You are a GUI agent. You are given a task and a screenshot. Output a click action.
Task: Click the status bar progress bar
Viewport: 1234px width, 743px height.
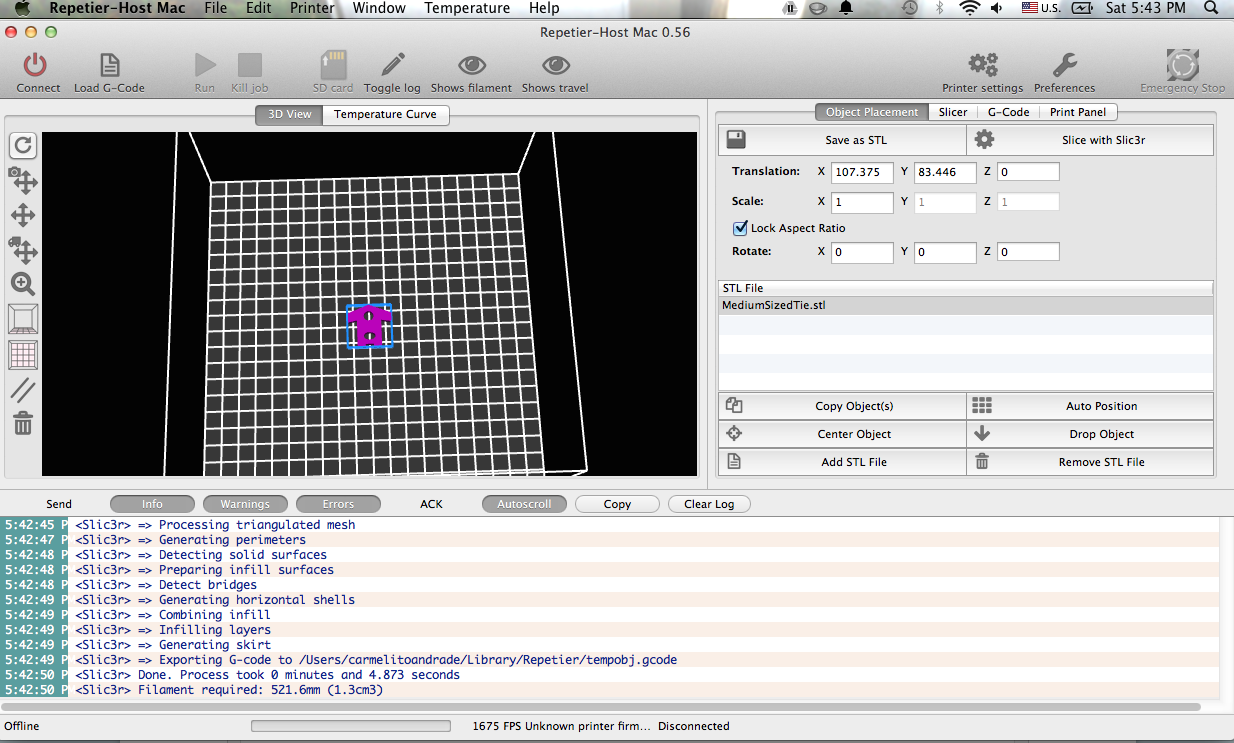point(350,726)
